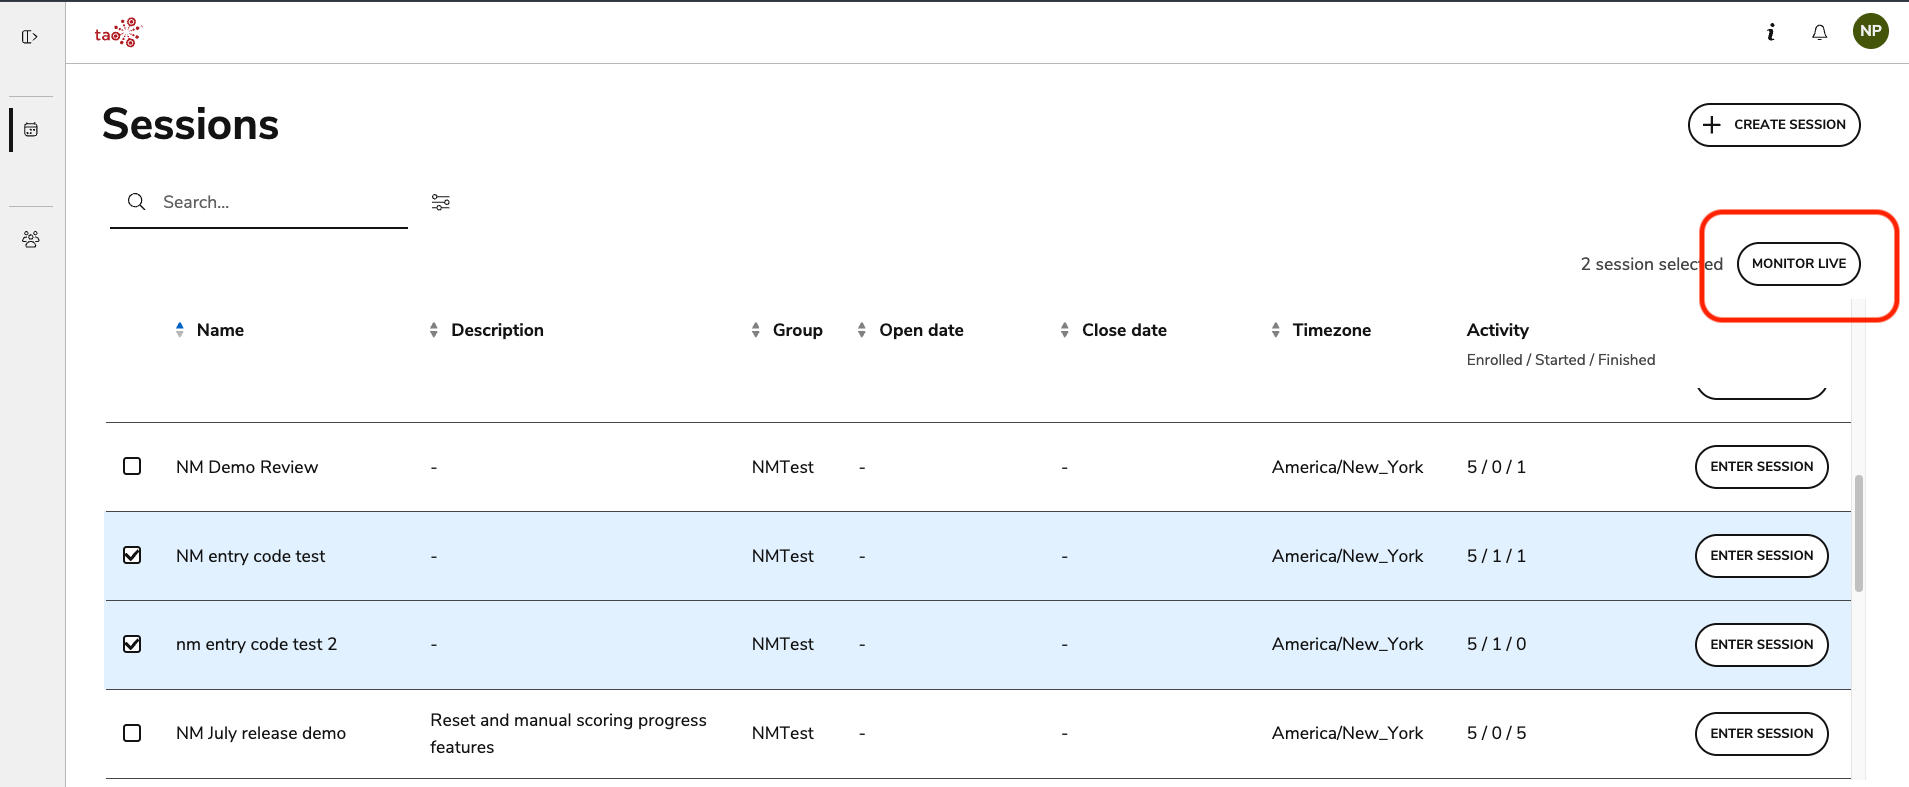Select the NM July release demo checkbox
Screen dimensions: 1909x787
point(132,733)
